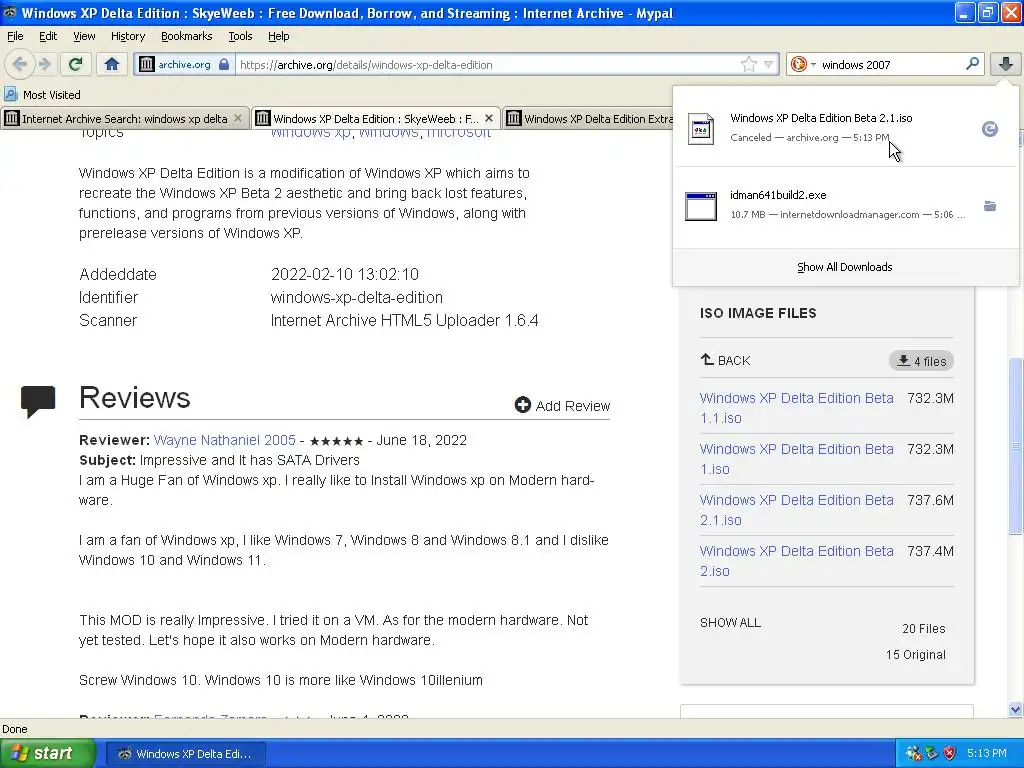This screenshot has width=1024, height=768.
Task: Click the page scrollbar down arrow
Action: (1015, 709)
